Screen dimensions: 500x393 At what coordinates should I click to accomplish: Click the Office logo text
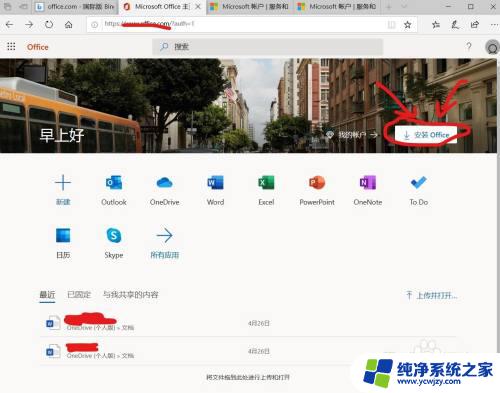click(38, 47)
